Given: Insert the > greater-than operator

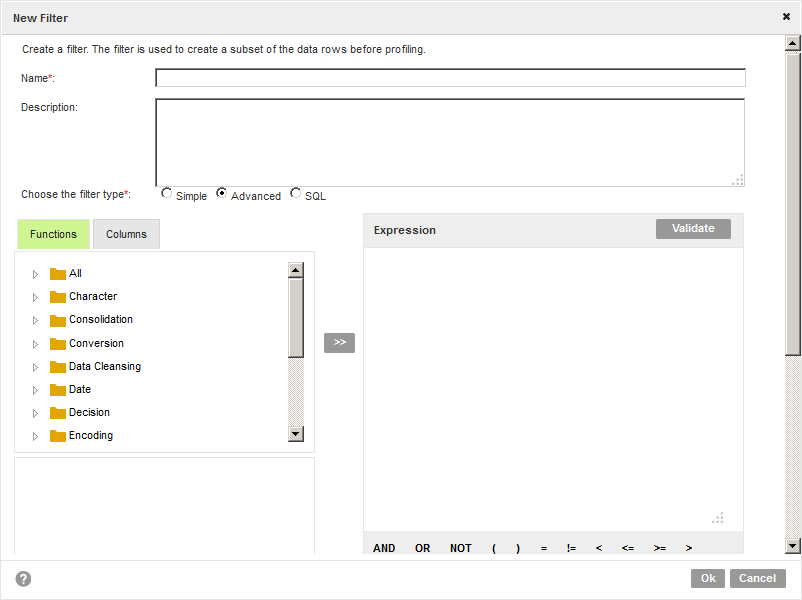Looking at the screenshot, I should [689, 548].
